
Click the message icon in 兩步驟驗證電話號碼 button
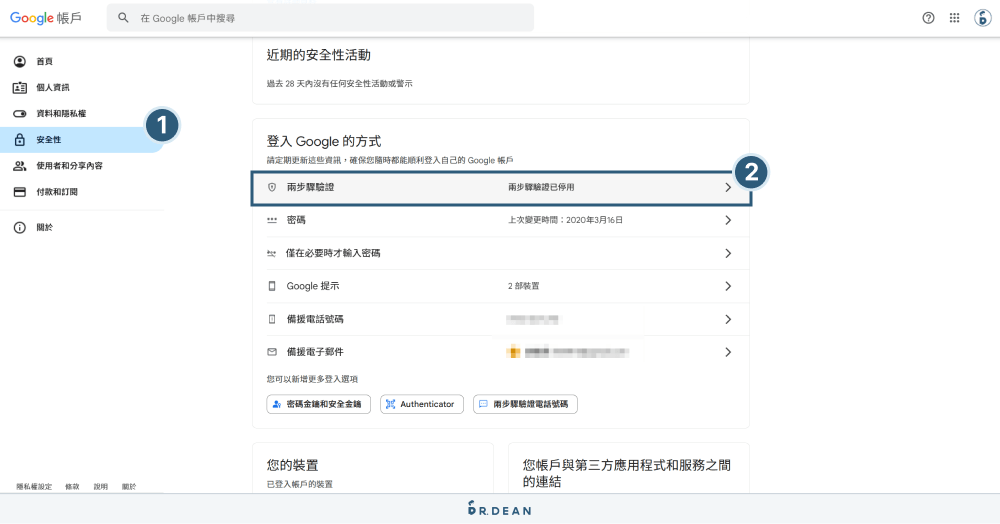click(x=483, y=404)
